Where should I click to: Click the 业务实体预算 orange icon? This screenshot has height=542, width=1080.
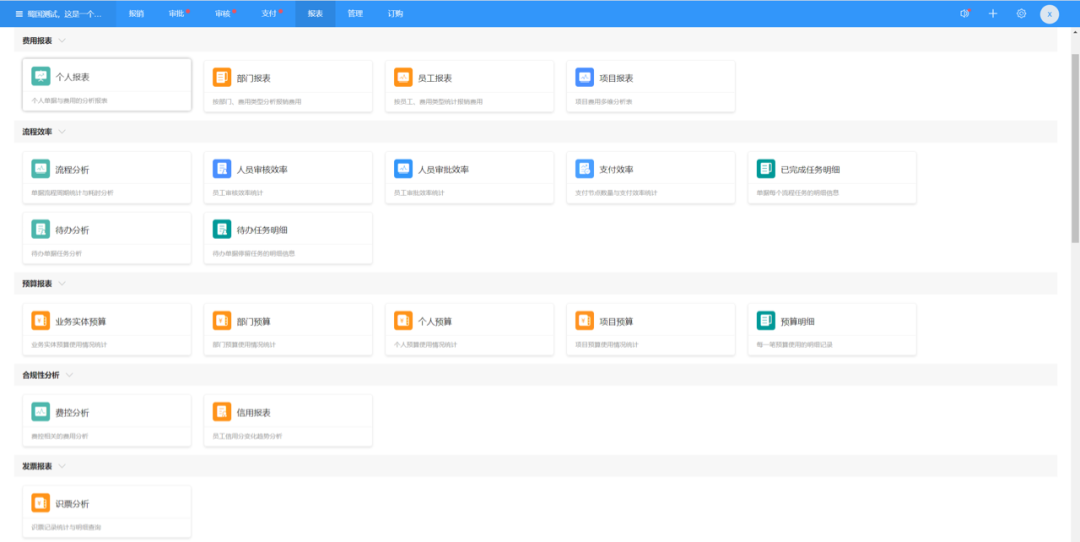(x=41, y=321)
